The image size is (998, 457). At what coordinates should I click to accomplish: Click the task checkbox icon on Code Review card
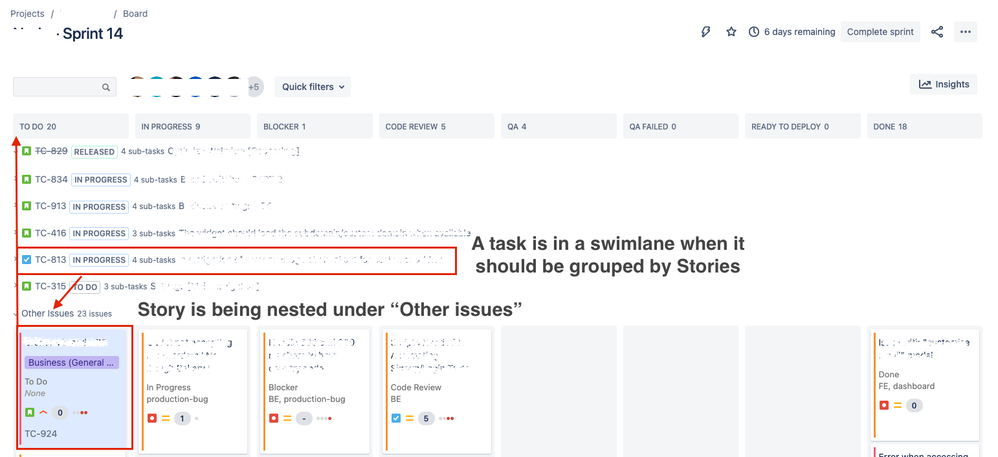click(396, 418)
